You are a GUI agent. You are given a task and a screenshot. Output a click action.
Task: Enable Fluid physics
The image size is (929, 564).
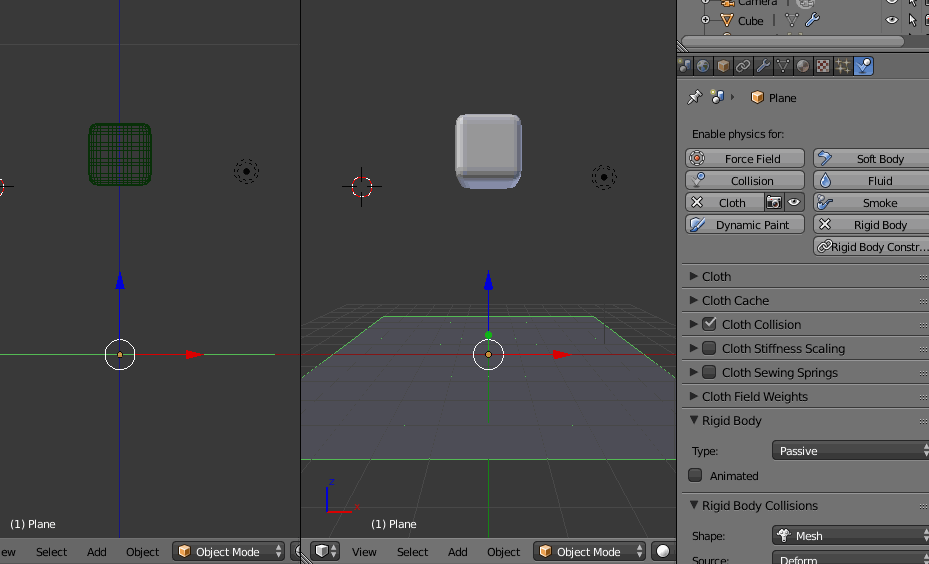871,181
